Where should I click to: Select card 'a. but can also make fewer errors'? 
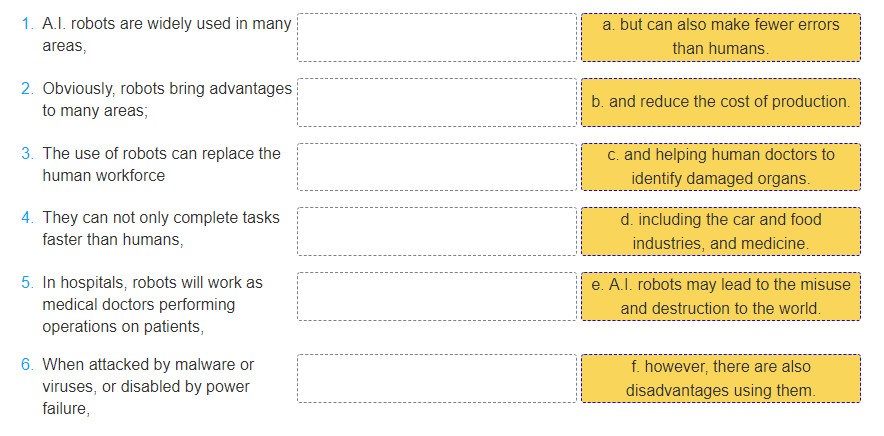(x=720, y=37)
